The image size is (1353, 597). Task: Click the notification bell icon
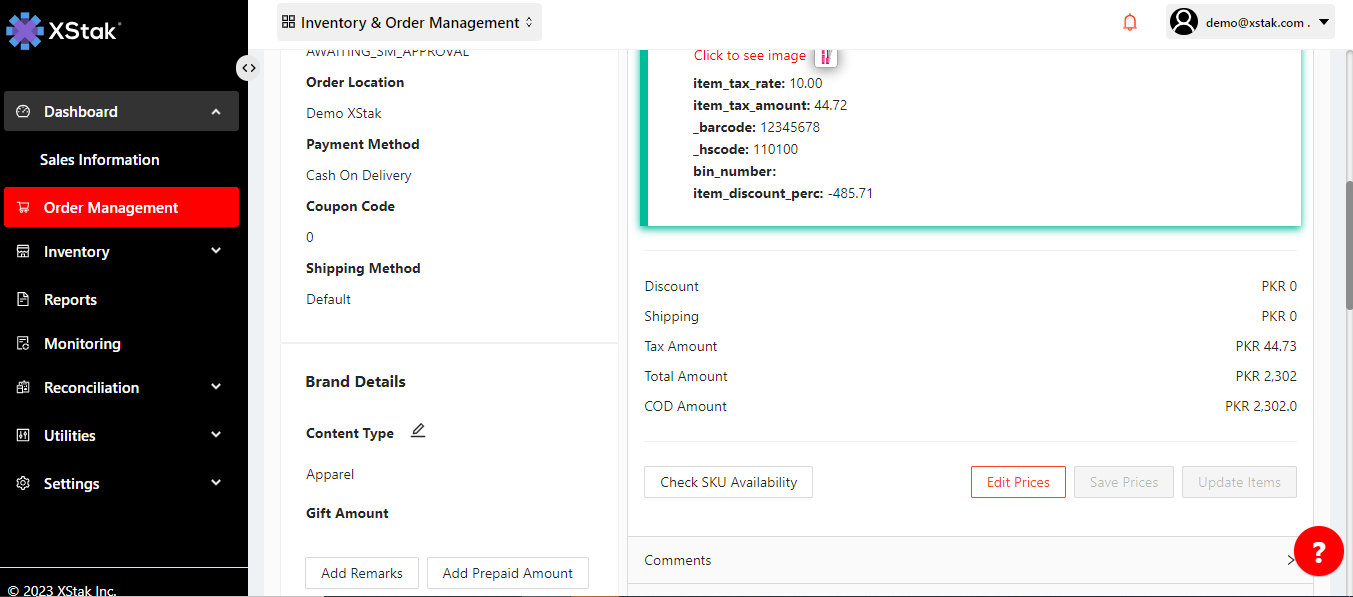coord(1130,22)
